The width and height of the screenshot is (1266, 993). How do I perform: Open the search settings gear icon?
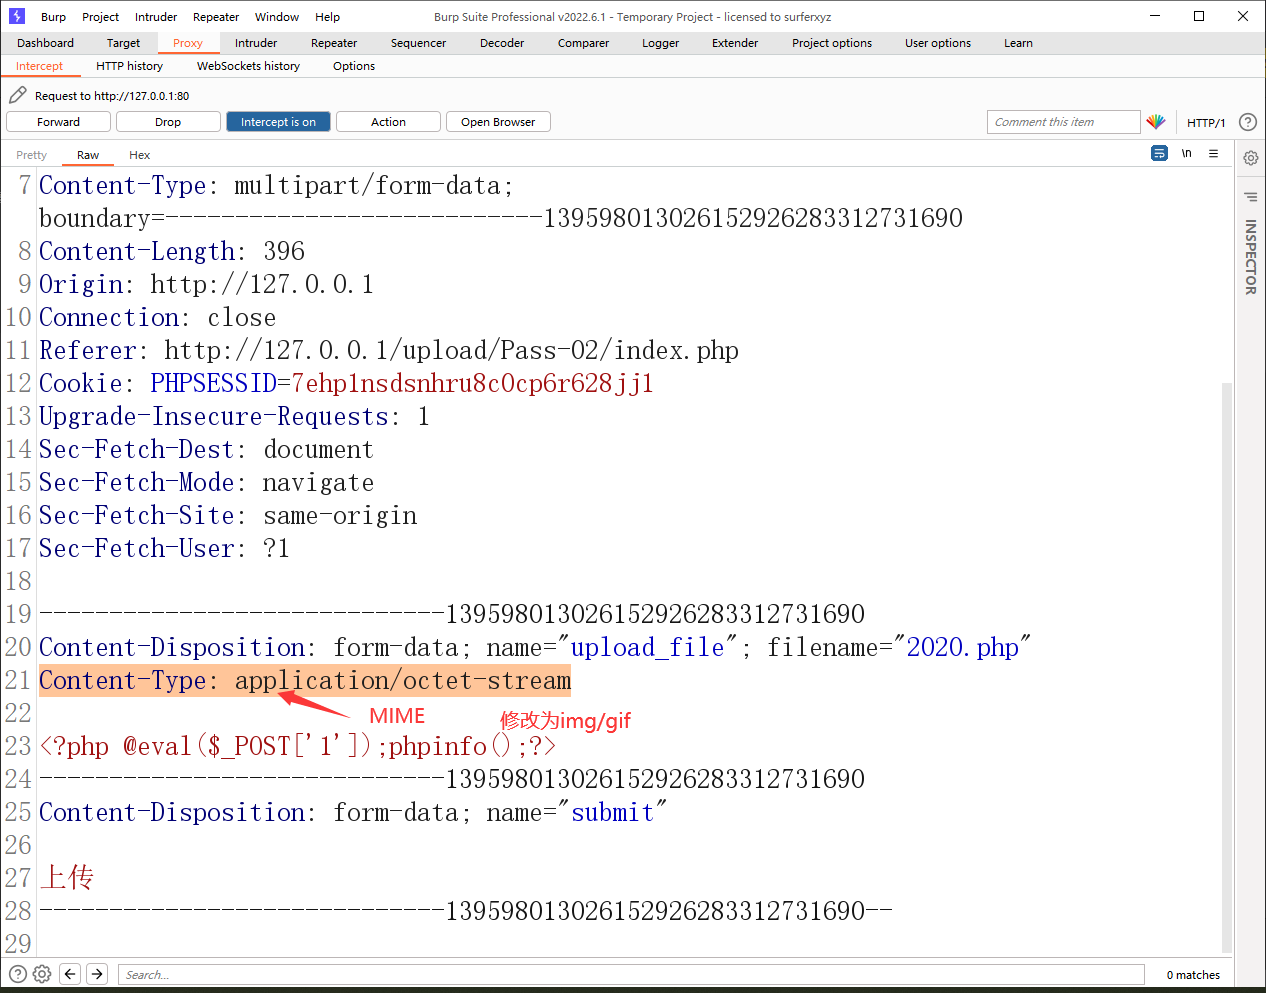coord(42,974)
